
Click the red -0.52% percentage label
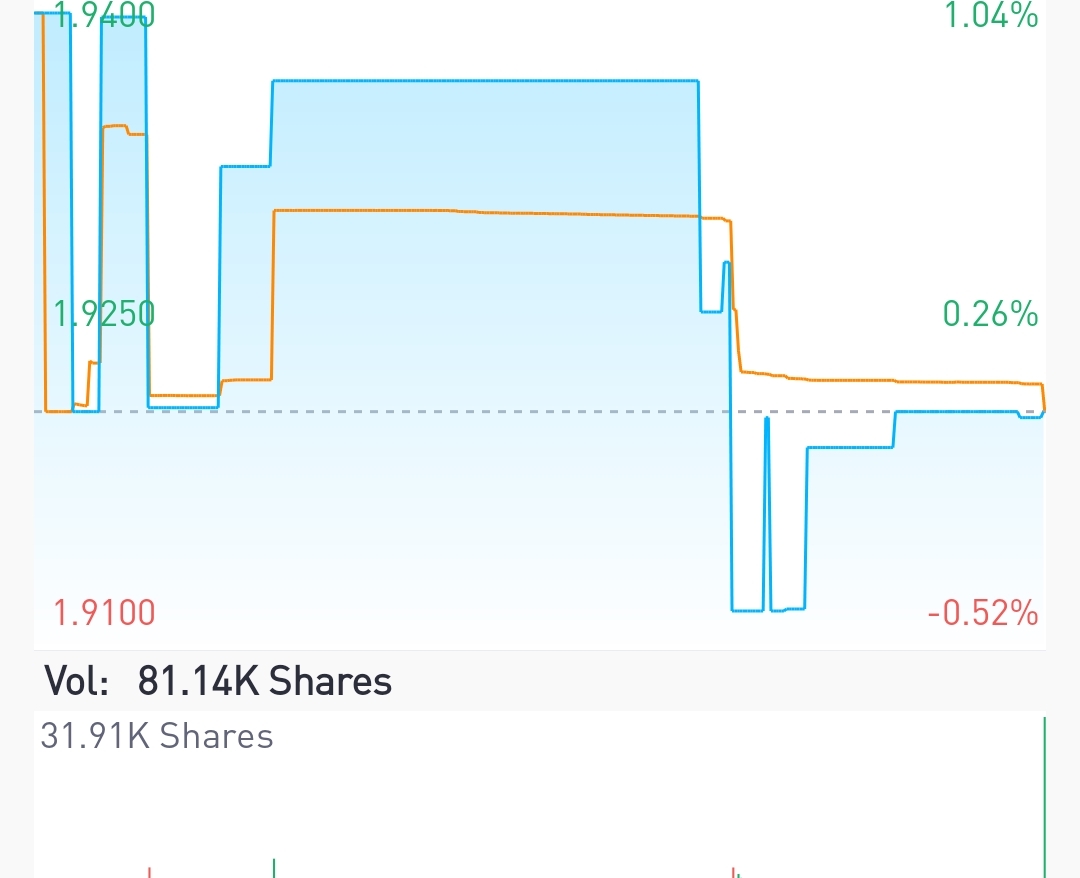tap(983, 612)
